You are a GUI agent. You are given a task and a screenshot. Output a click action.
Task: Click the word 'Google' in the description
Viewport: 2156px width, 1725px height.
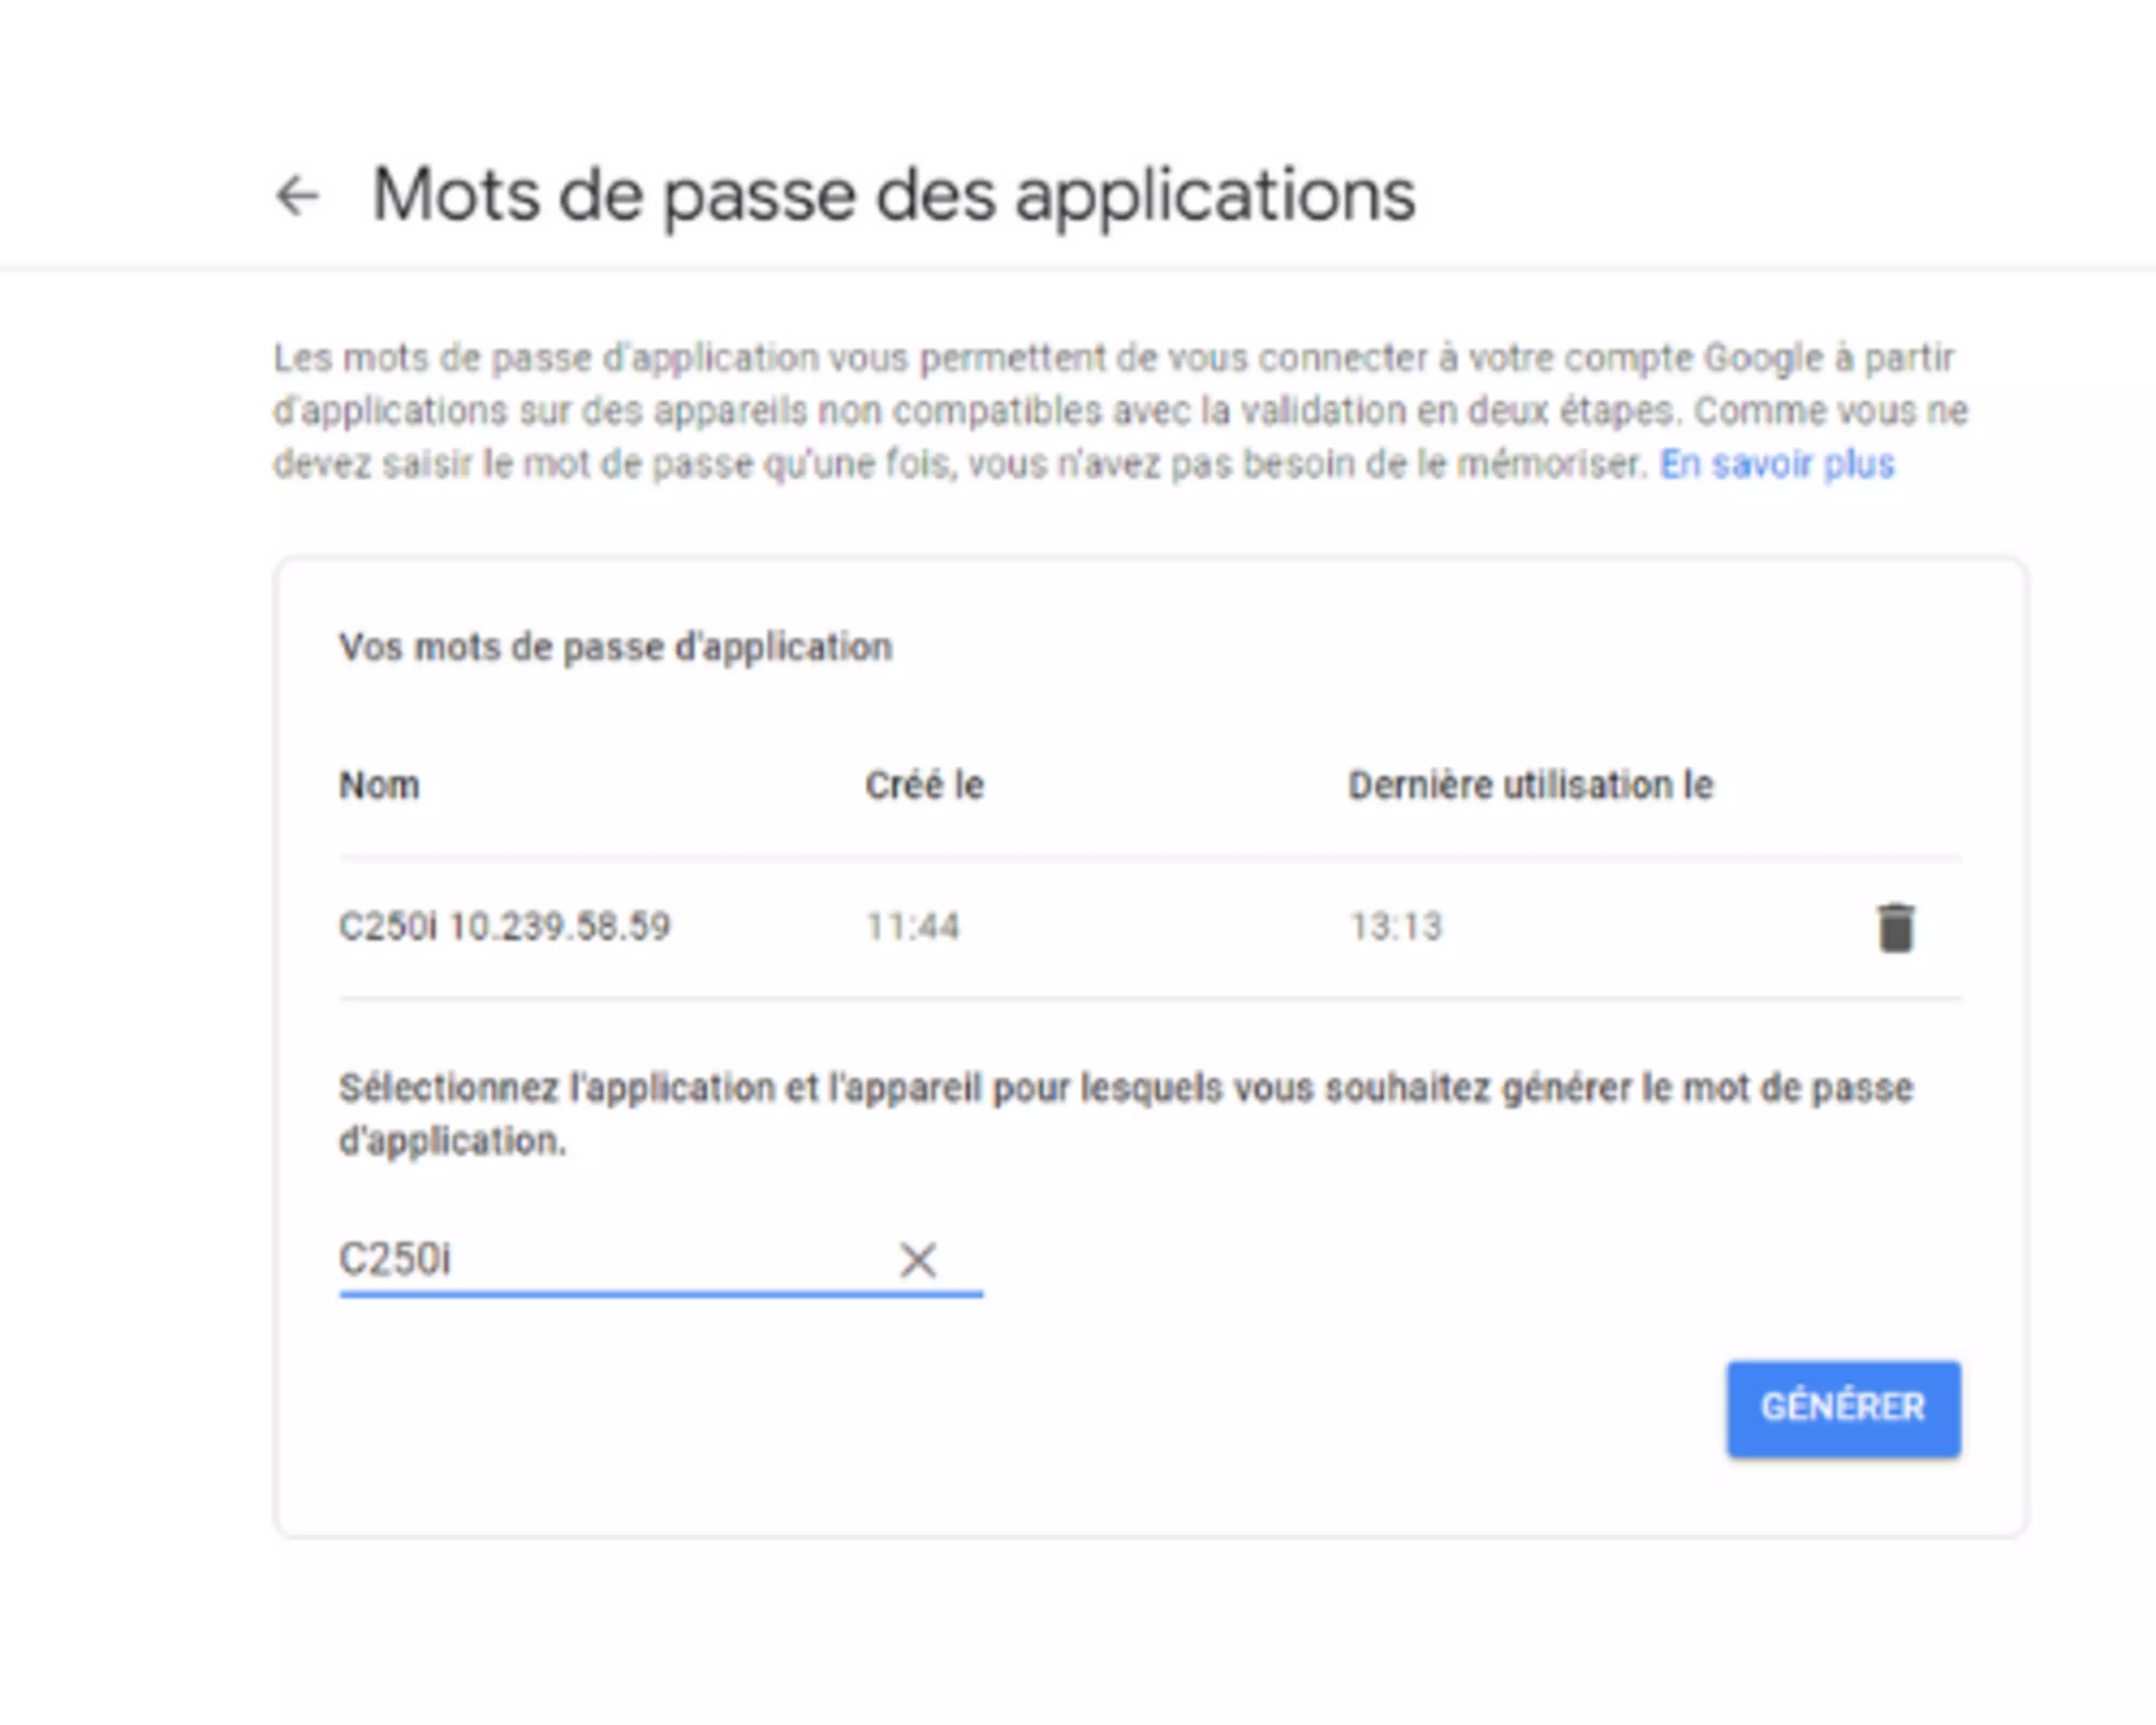1763,358
